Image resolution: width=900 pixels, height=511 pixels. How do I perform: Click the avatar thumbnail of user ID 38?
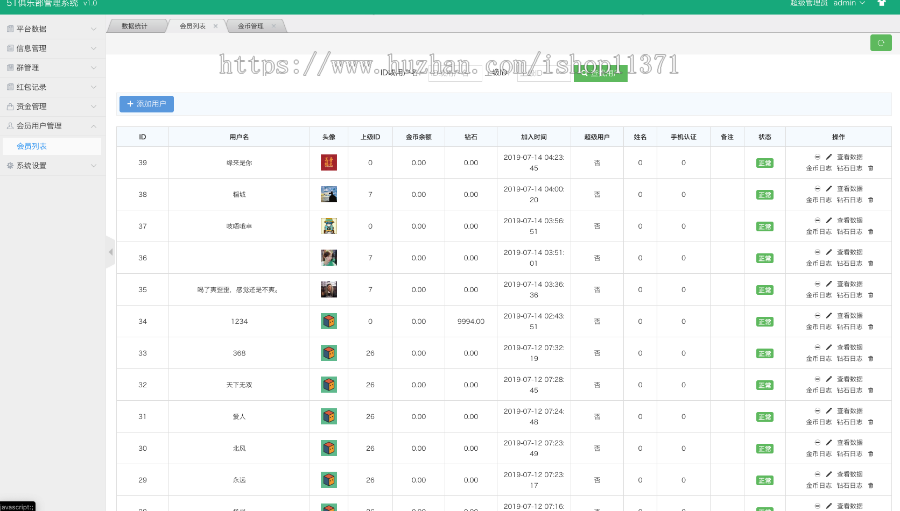point(329,194)
